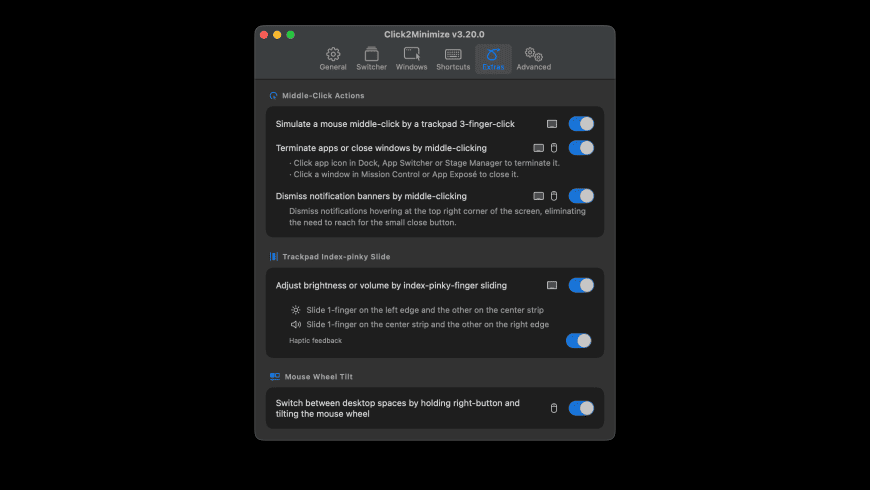Click the brightness sun icon
The width and height of the screenshot is (870, 490).
pos(296,310)
